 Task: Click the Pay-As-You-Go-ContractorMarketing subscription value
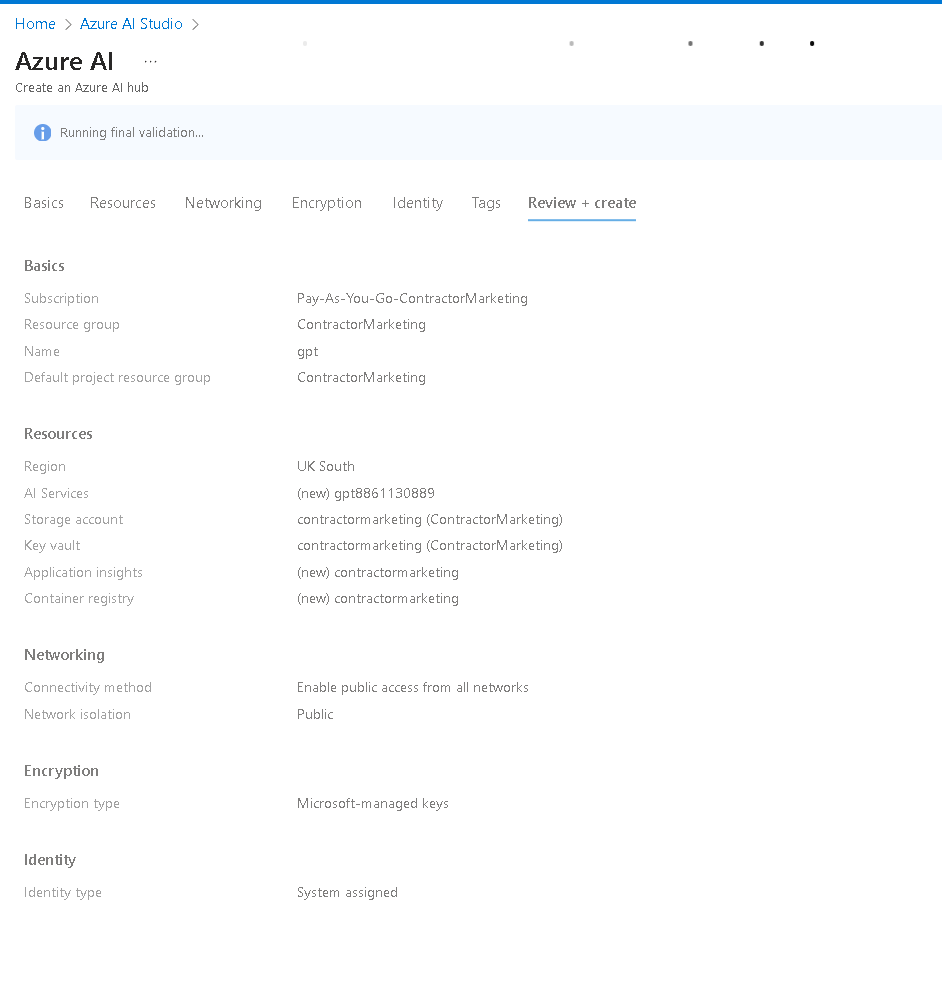click(x=412, y=299)
